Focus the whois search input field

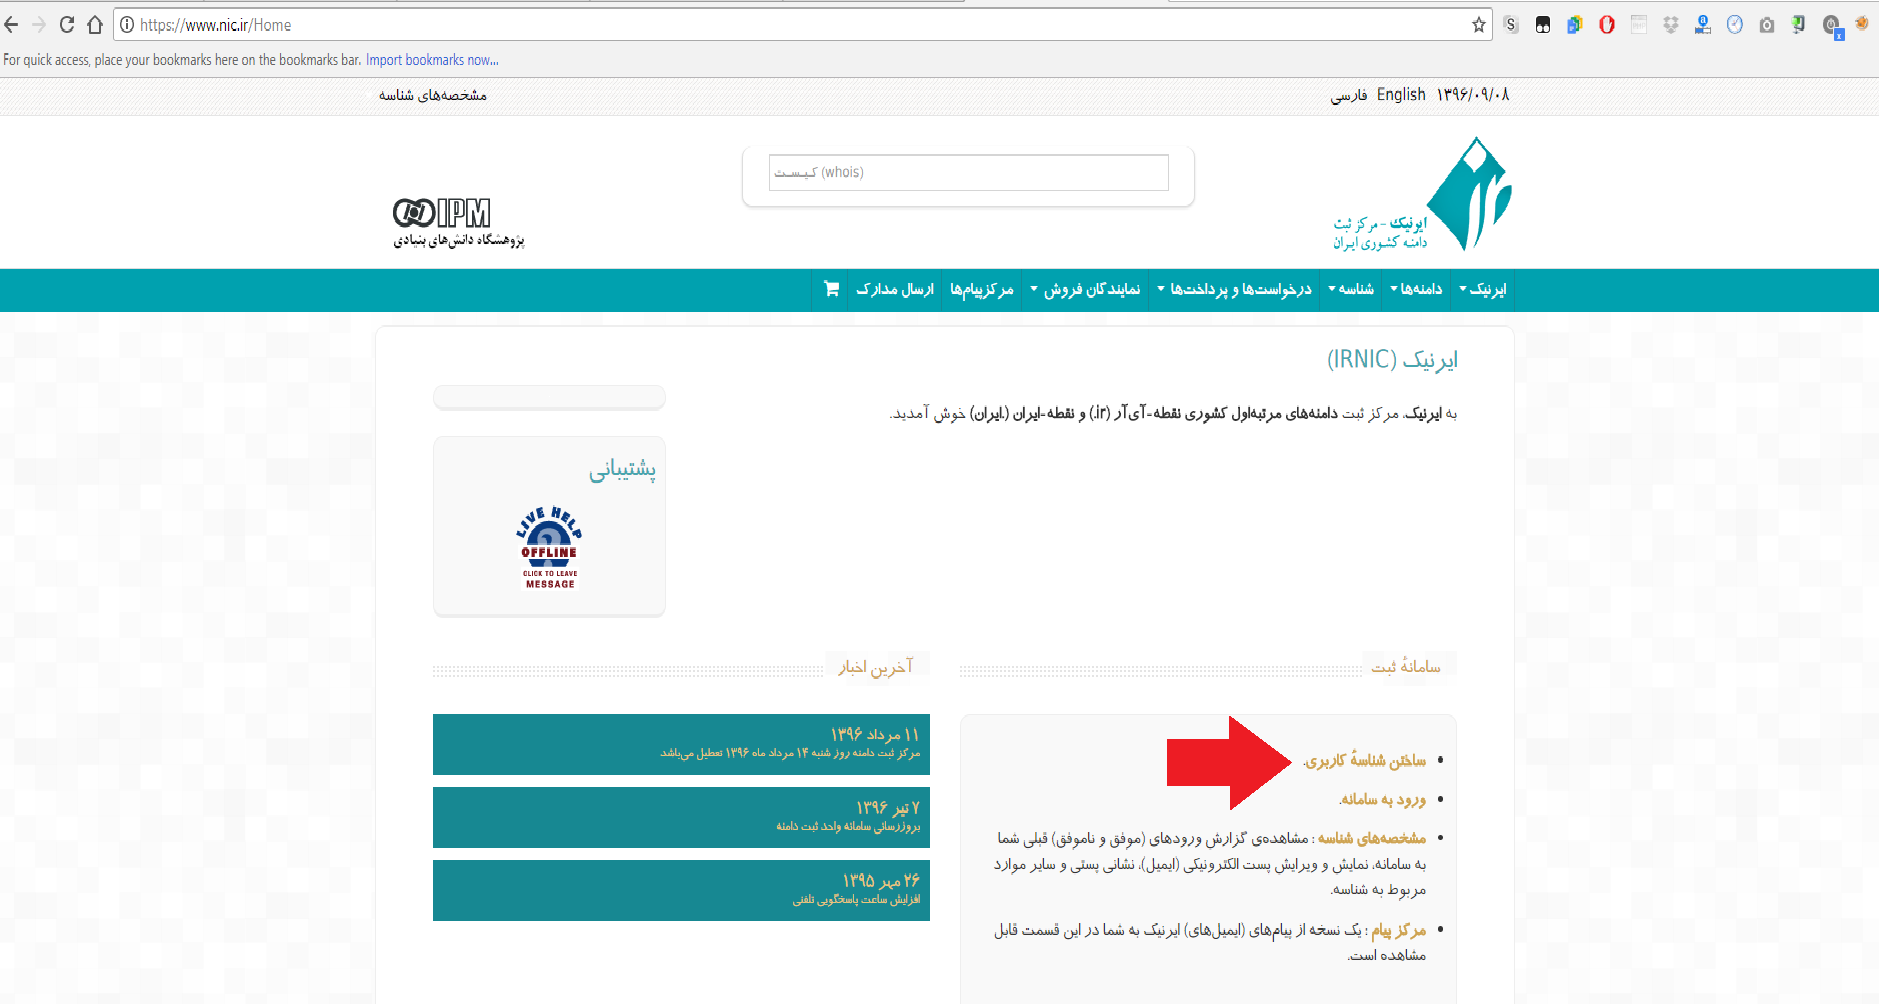[x=968, y=172]
